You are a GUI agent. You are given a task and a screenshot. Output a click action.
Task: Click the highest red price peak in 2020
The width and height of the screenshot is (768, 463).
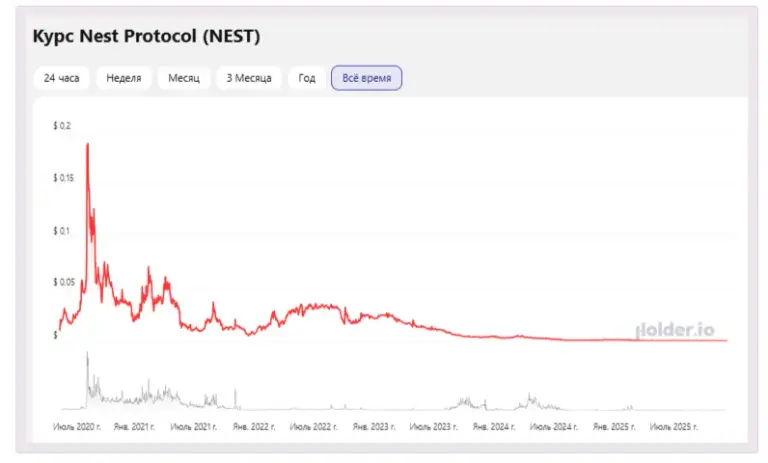coord(88,145)
